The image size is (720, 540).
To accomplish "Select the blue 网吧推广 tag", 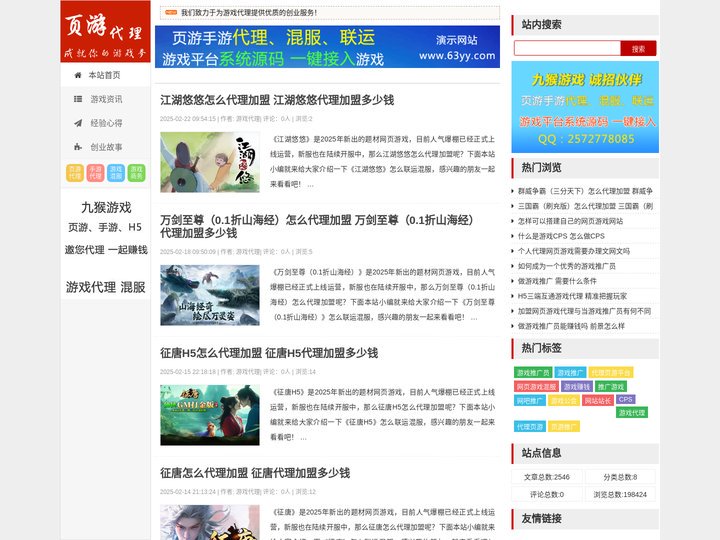I will point(529,401).
